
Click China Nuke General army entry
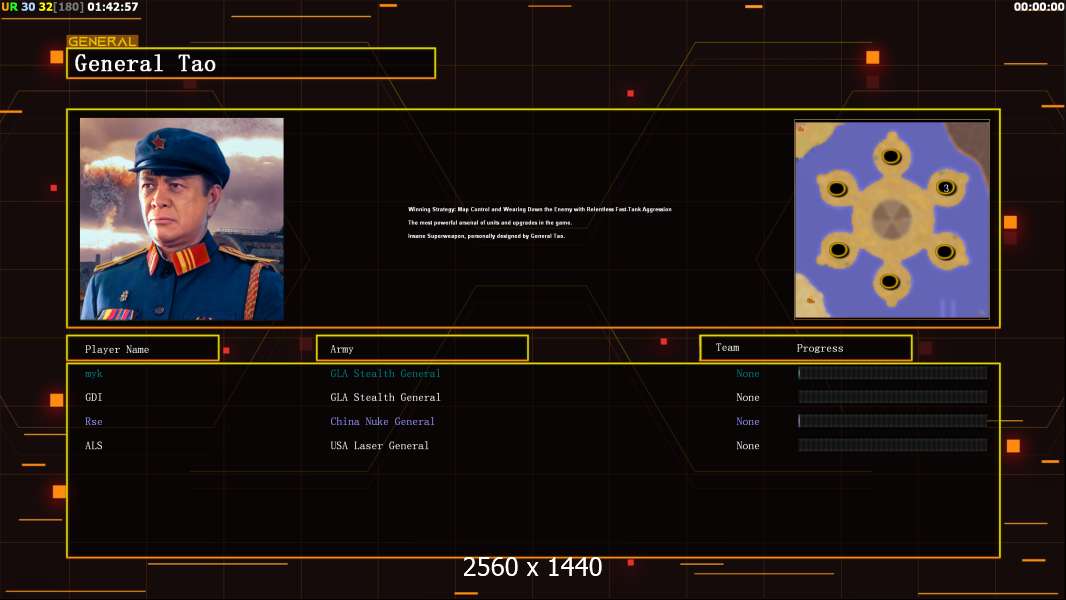(382, 421)
